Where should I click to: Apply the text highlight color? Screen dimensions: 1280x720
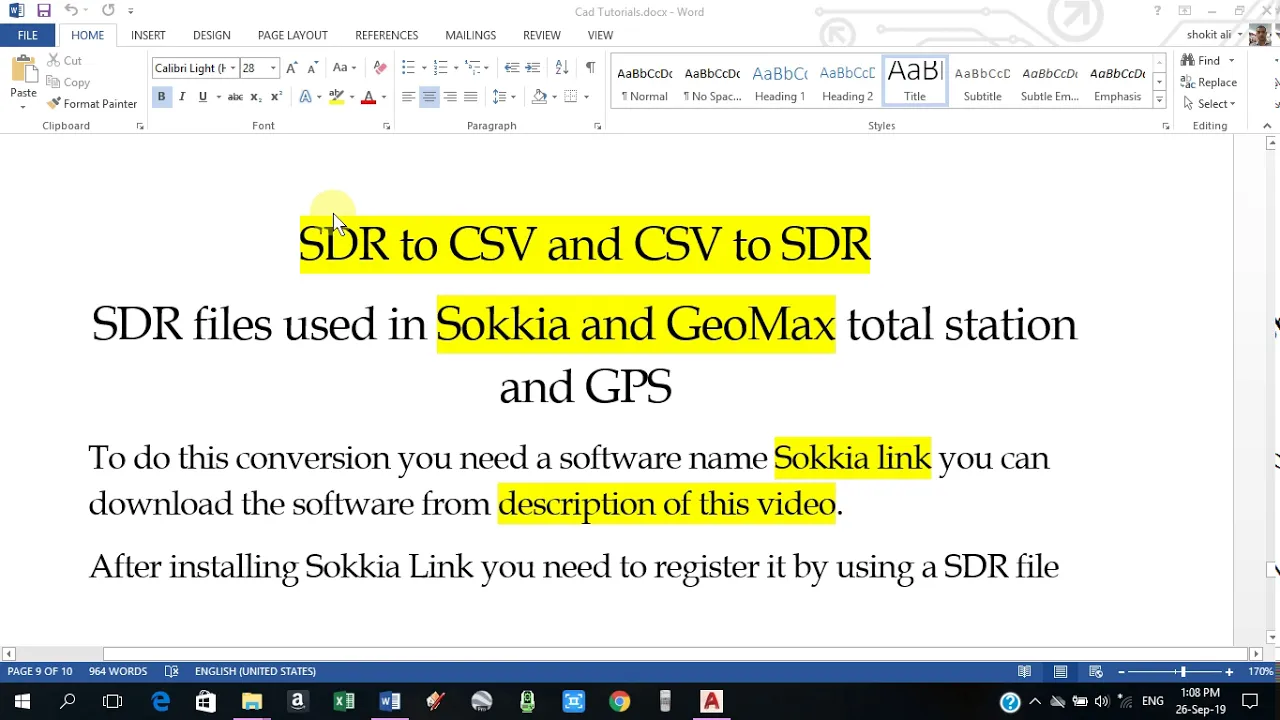336,97
